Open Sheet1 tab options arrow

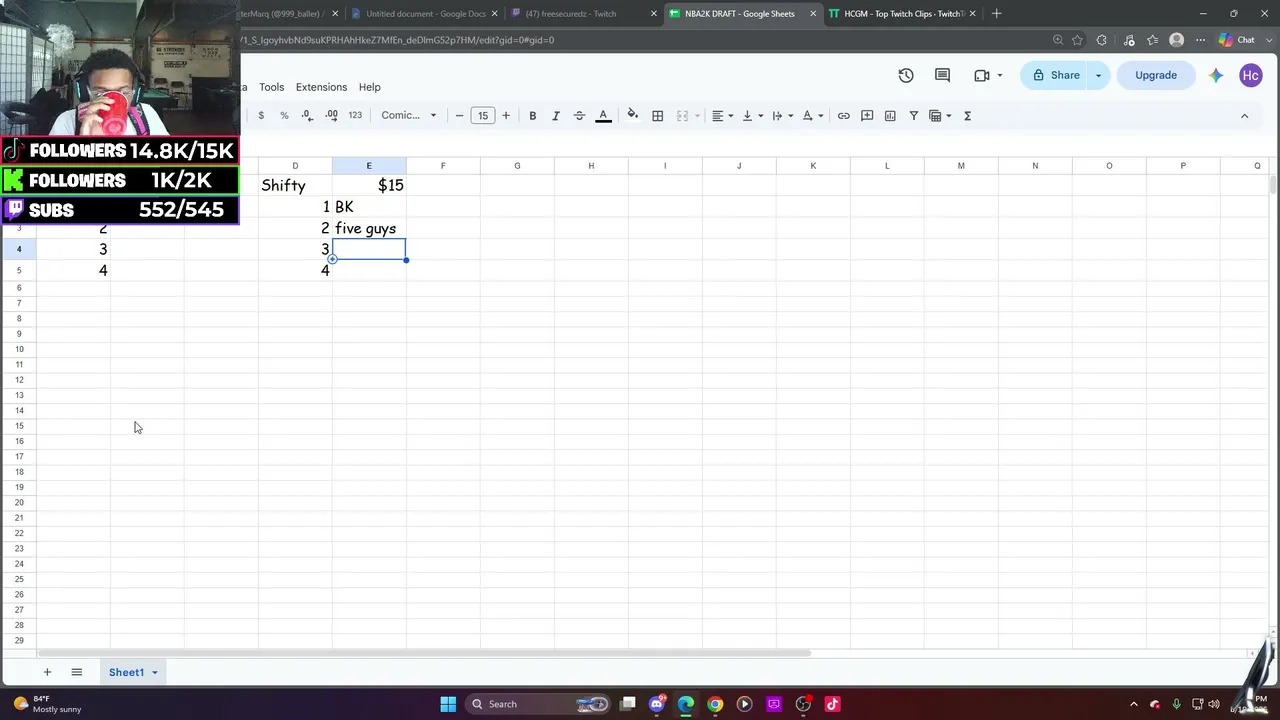tap(154, 673)
